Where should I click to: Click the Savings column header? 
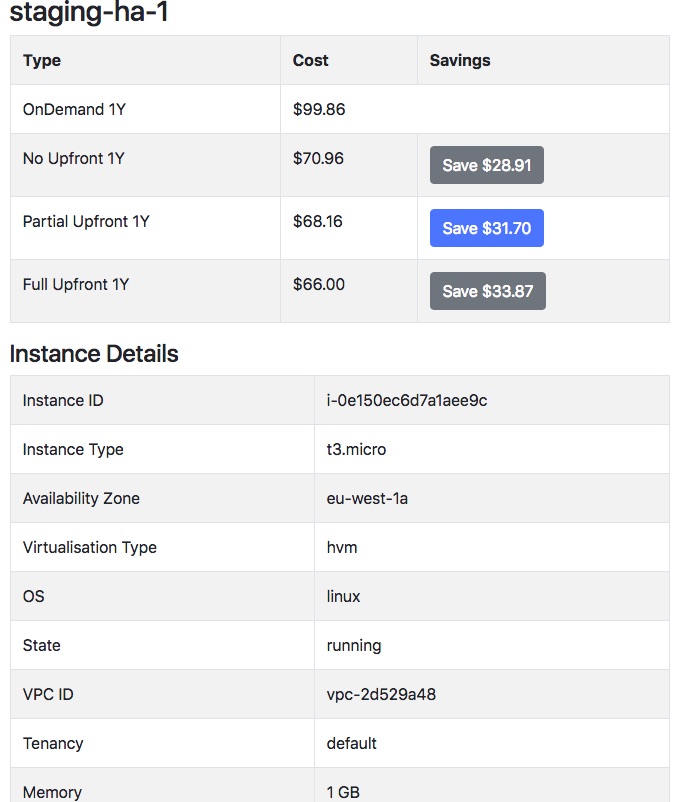click(x=460, y=60)
